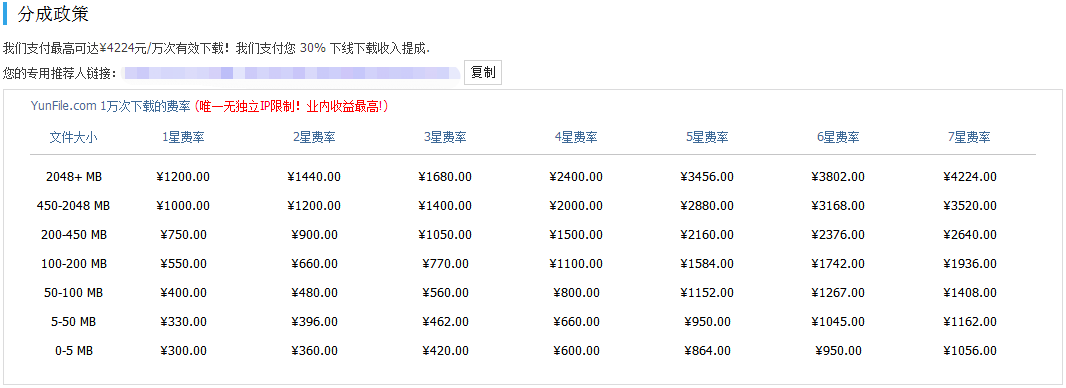This screenshot has height=388, width=1066.
Task: Click the YunFile.com 1万次下载的费率 heading
Action: 111,106
